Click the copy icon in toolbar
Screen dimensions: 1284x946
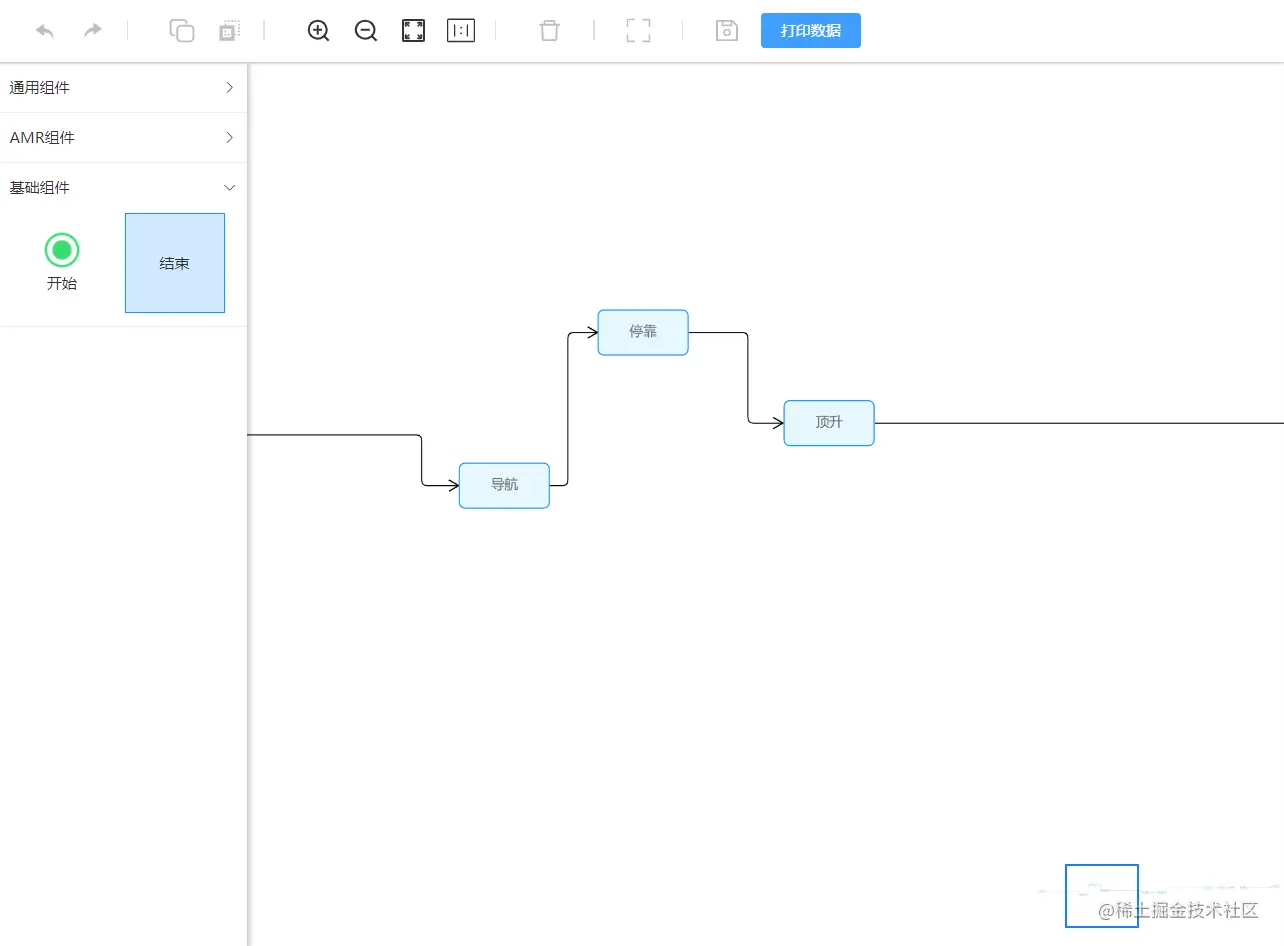click(x=182, y=30)
